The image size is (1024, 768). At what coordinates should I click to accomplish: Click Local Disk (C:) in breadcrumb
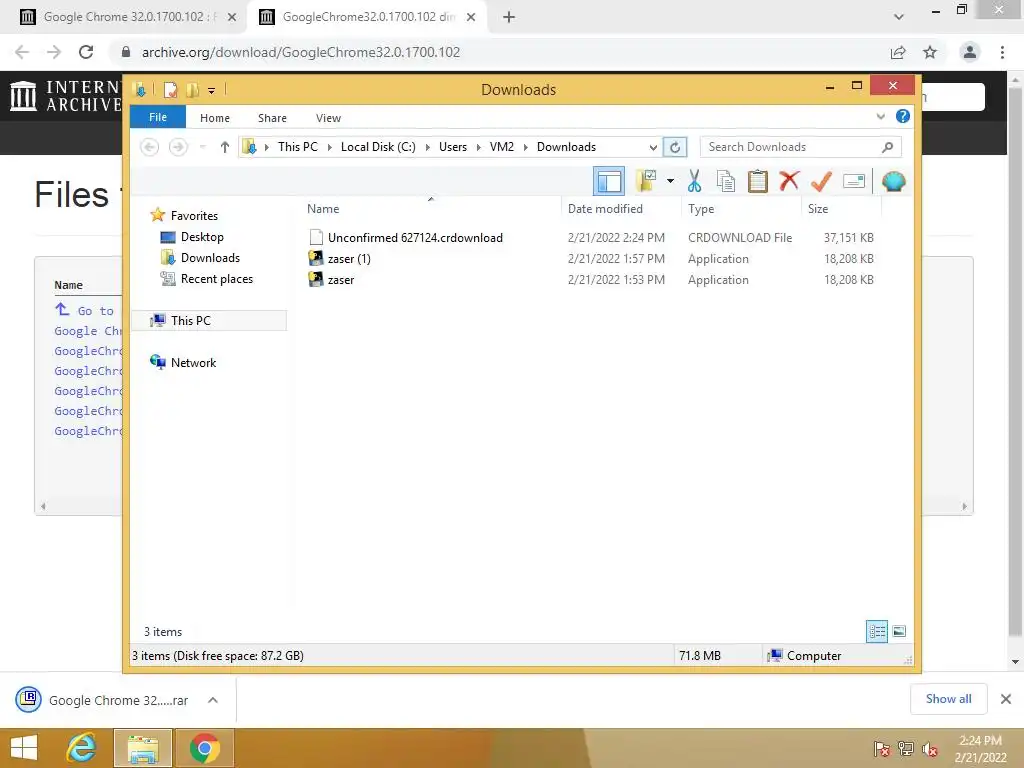[x=378, y=147]
